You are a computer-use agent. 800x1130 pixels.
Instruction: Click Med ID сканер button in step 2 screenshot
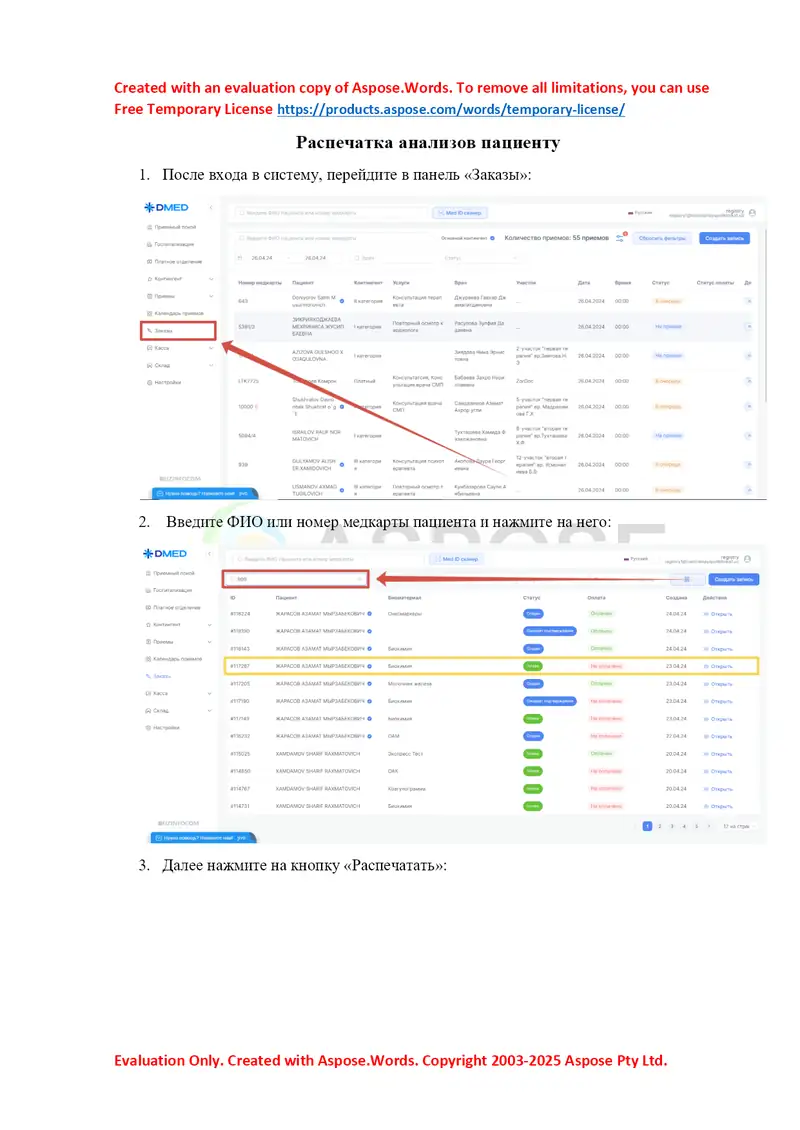point(457,559)
